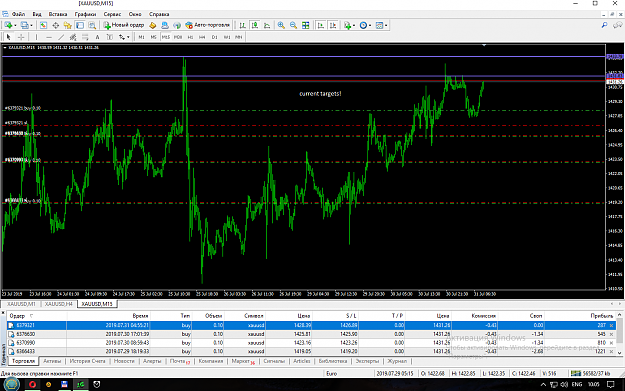
Task: Open the Periods clock icon
Action: click(363, 25)
